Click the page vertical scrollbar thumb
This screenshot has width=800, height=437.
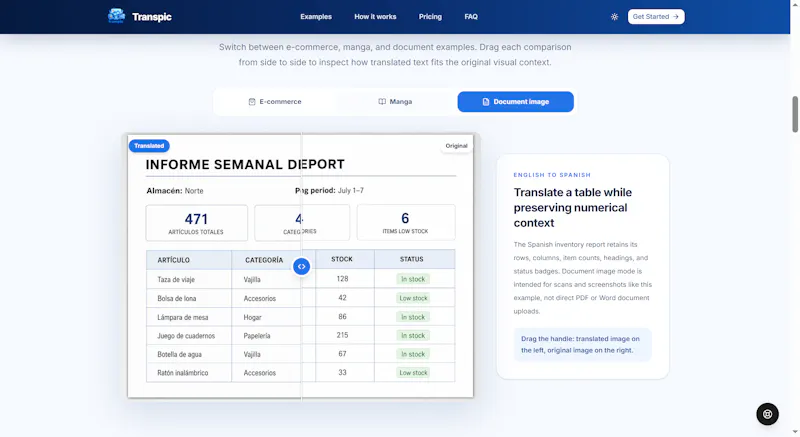tap(795, 114)
